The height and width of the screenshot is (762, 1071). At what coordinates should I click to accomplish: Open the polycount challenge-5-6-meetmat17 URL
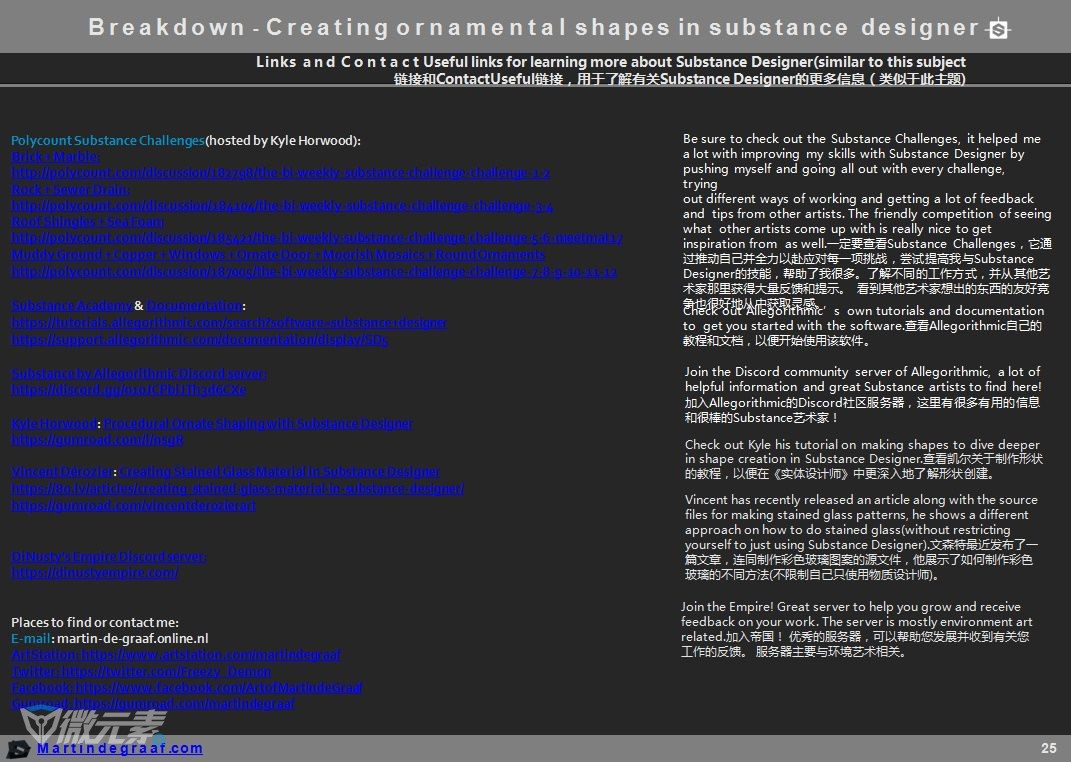pos(317,238)
